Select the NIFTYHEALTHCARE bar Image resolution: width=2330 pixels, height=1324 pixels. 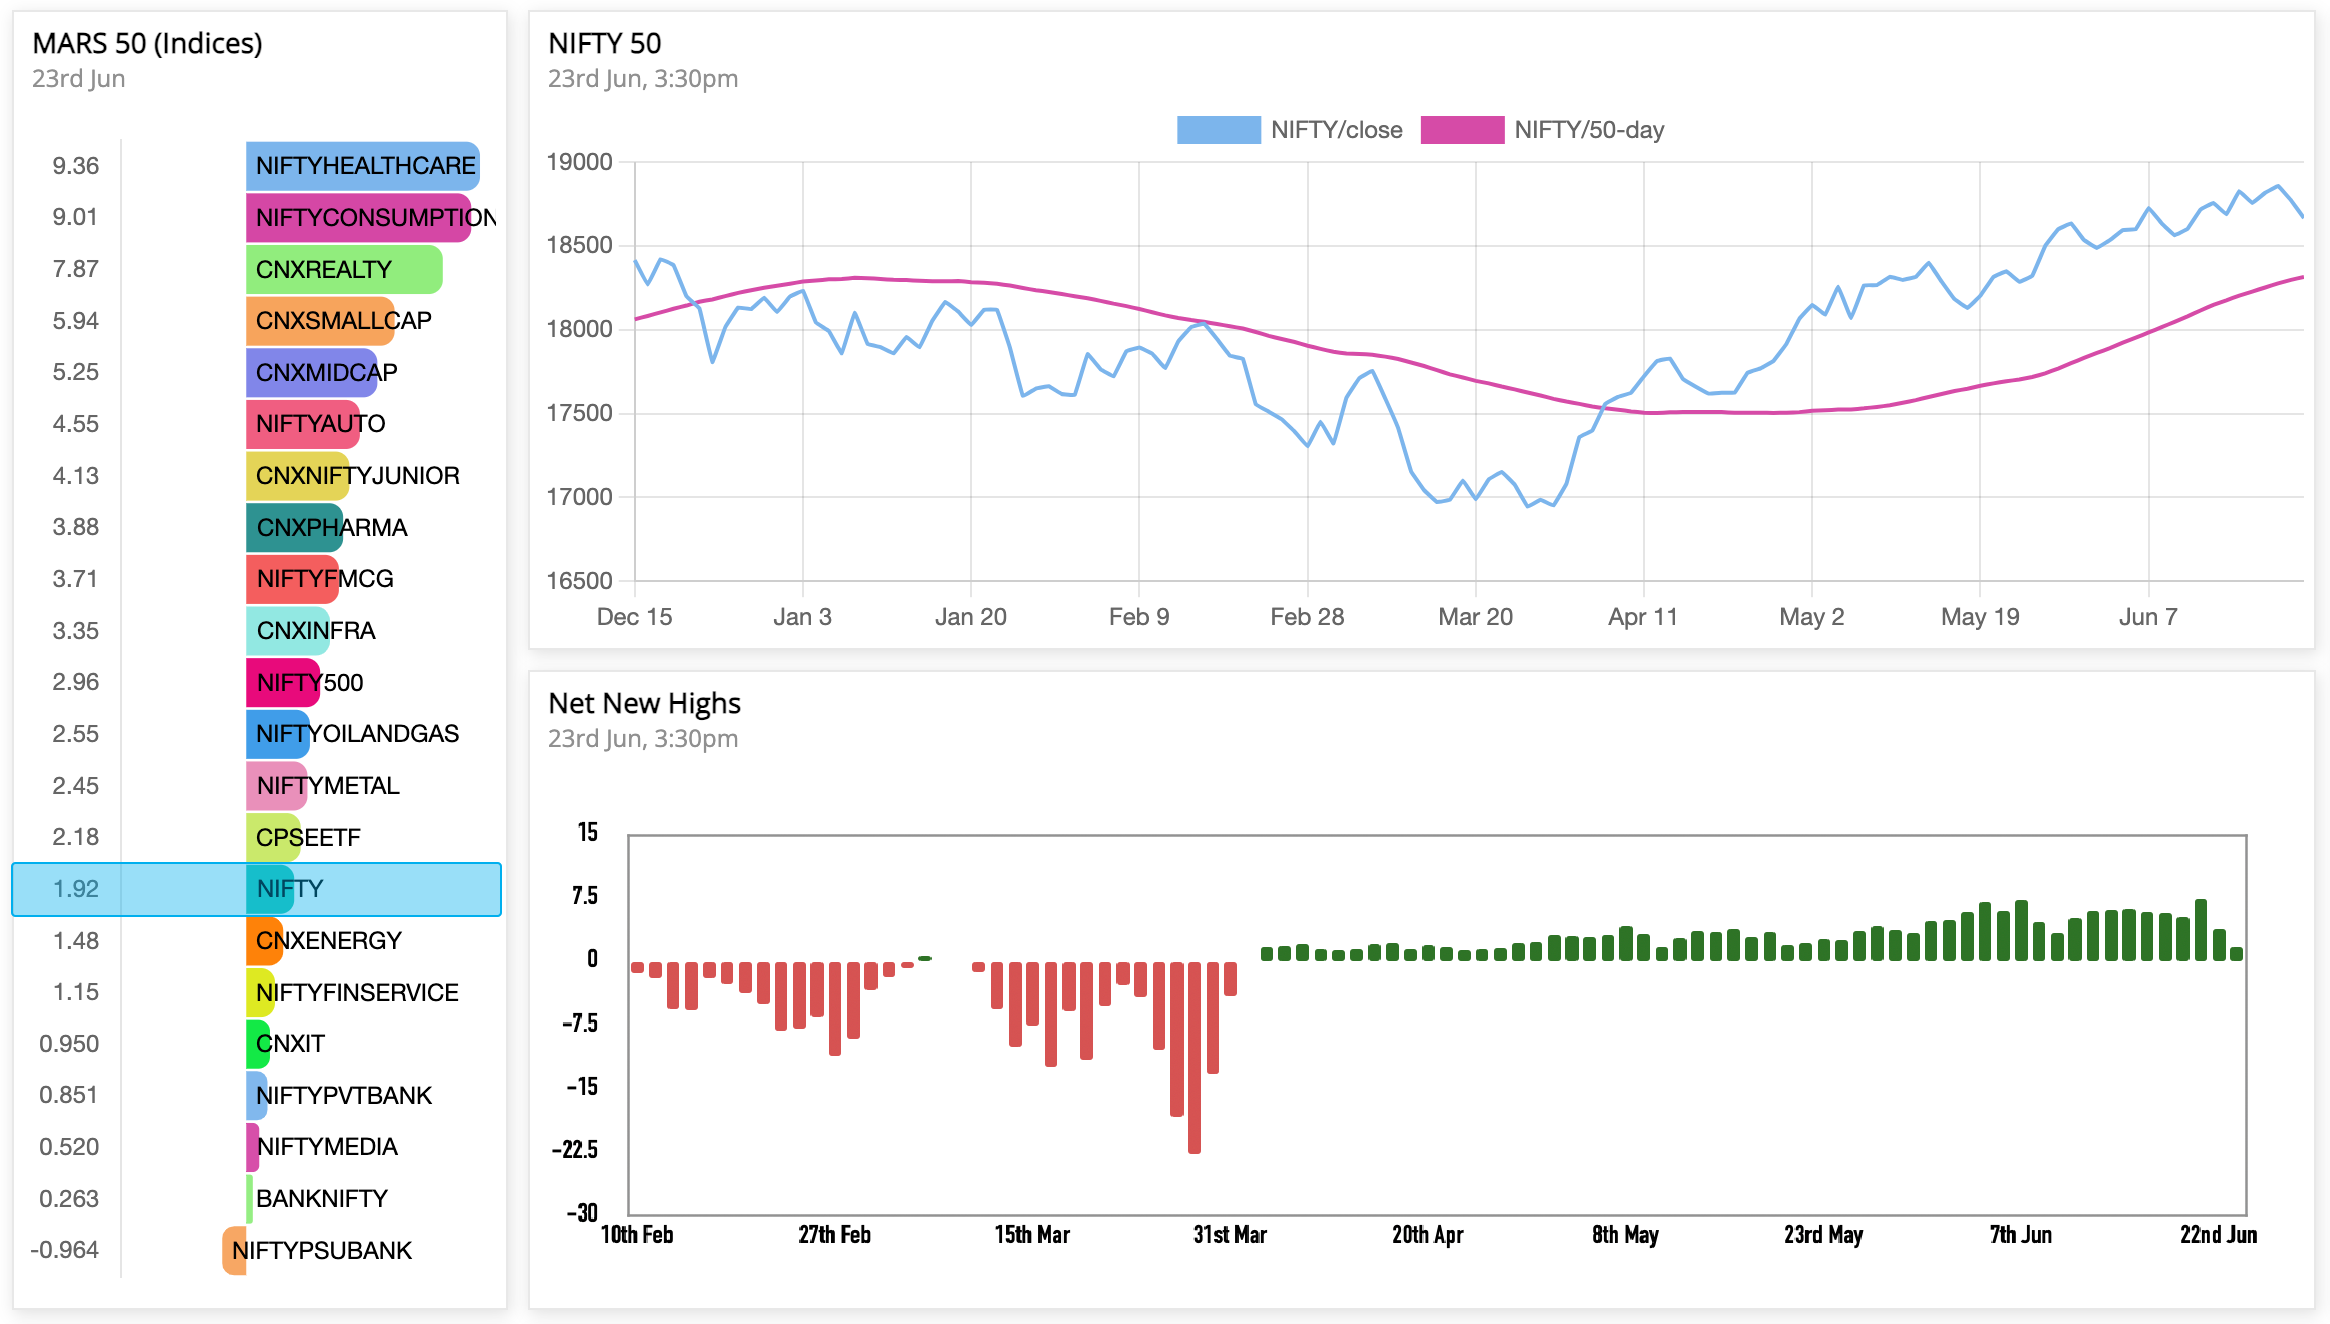click(363, 166)
